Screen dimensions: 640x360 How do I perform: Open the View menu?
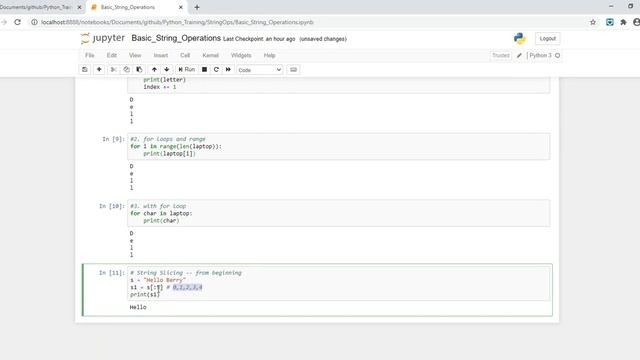point(135,56)
